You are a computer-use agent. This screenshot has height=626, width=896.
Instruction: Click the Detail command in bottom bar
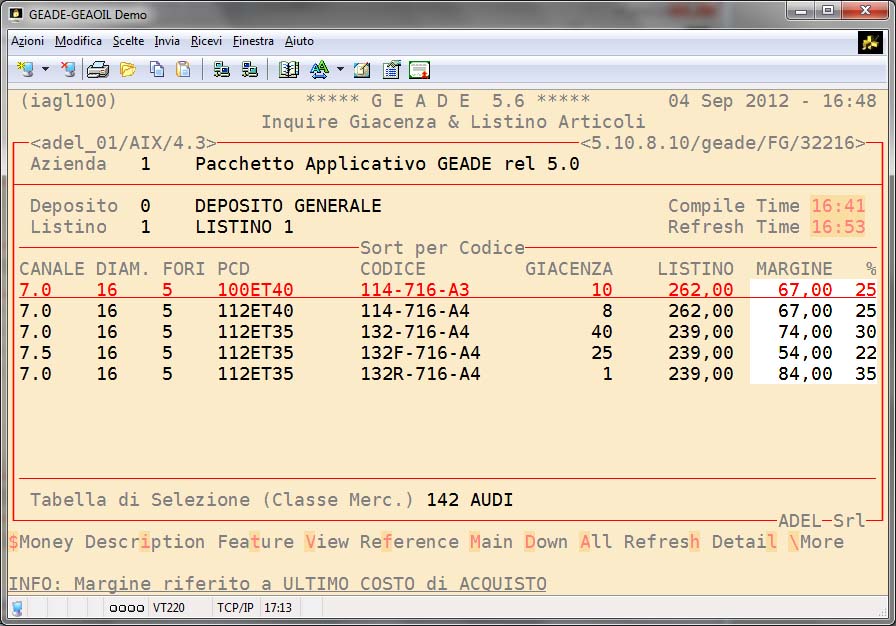[x=744, y=542]
